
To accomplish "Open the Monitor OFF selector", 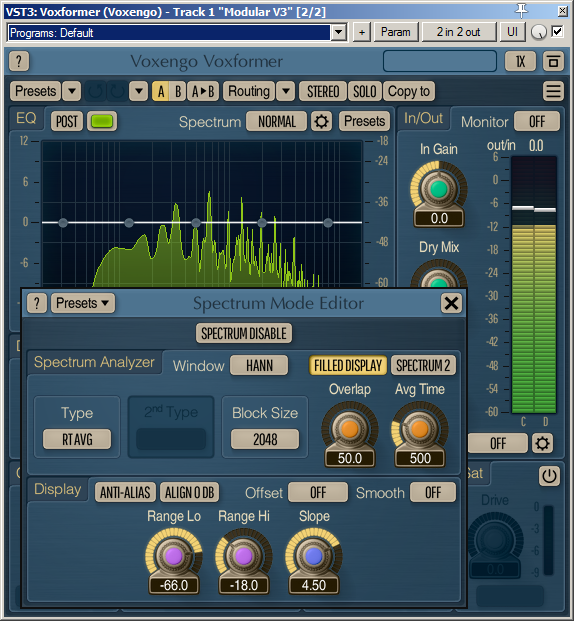I will (537, 121).
